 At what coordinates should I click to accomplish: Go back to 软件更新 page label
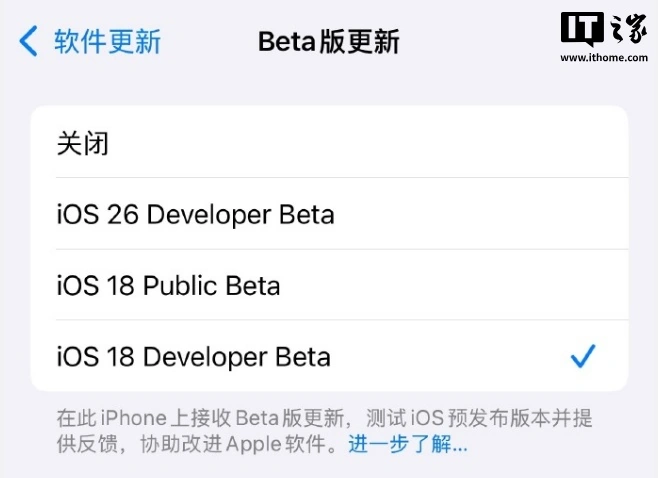click(x=107, y=42)
